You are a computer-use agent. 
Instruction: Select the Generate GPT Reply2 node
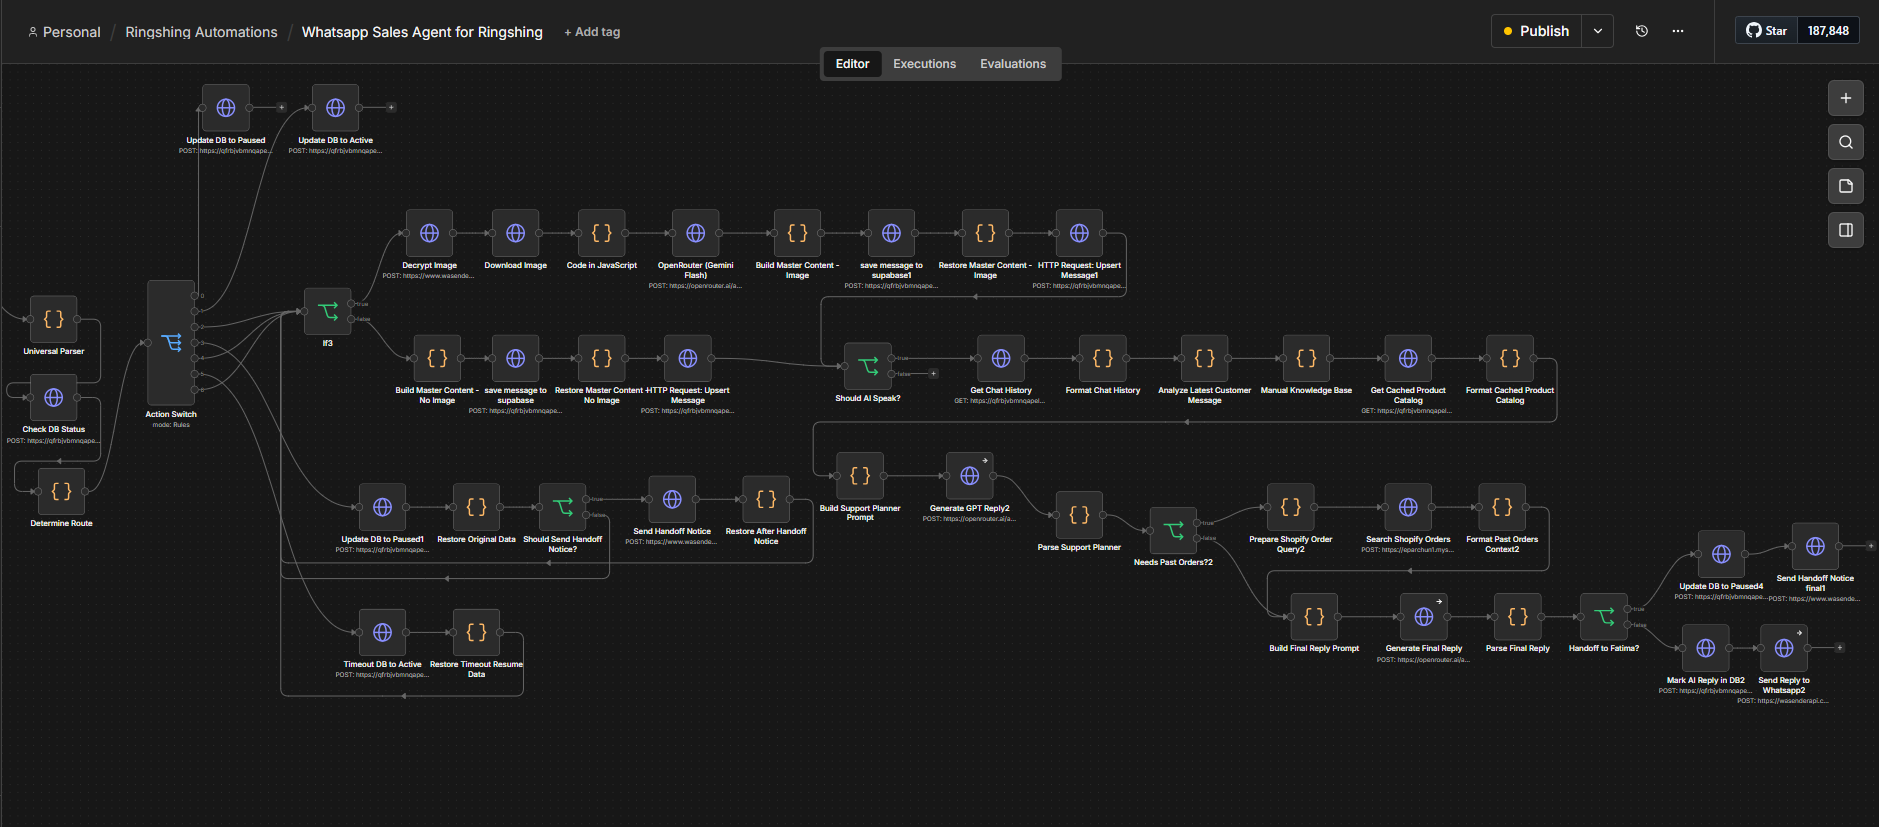pos(970,476)
